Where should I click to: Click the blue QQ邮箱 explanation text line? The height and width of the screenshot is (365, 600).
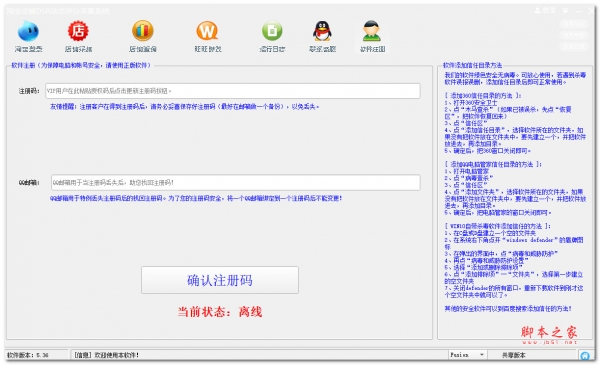[196, 198]
